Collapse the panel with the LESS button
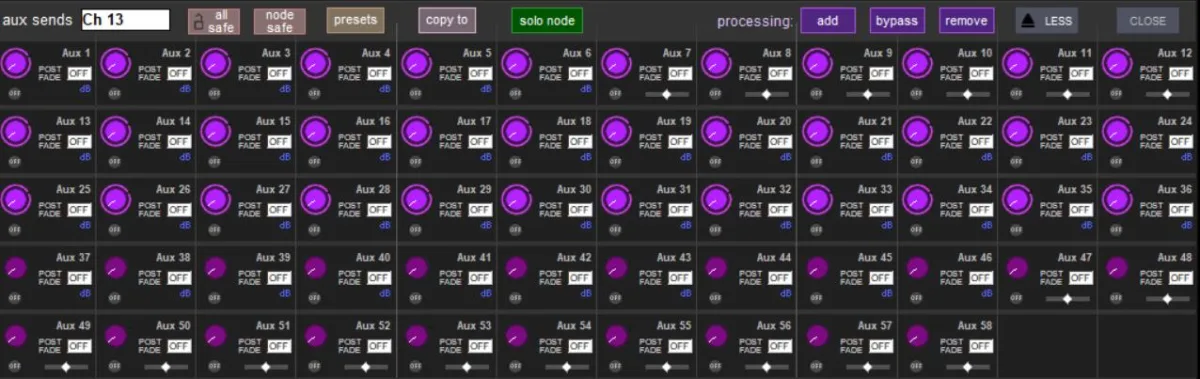The image size is (1200, 379). 1047,21
